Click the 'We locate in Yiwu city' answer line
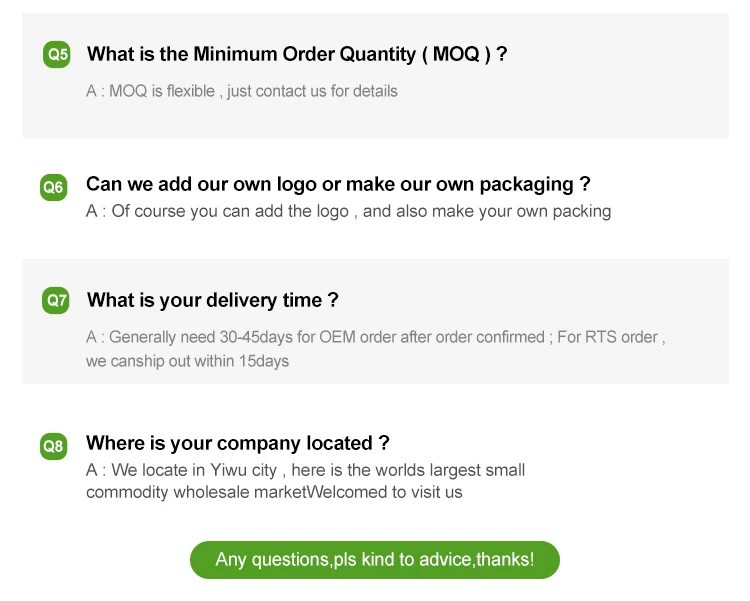The width and height of the screenshot is (750, 601). tap(305, 470)
